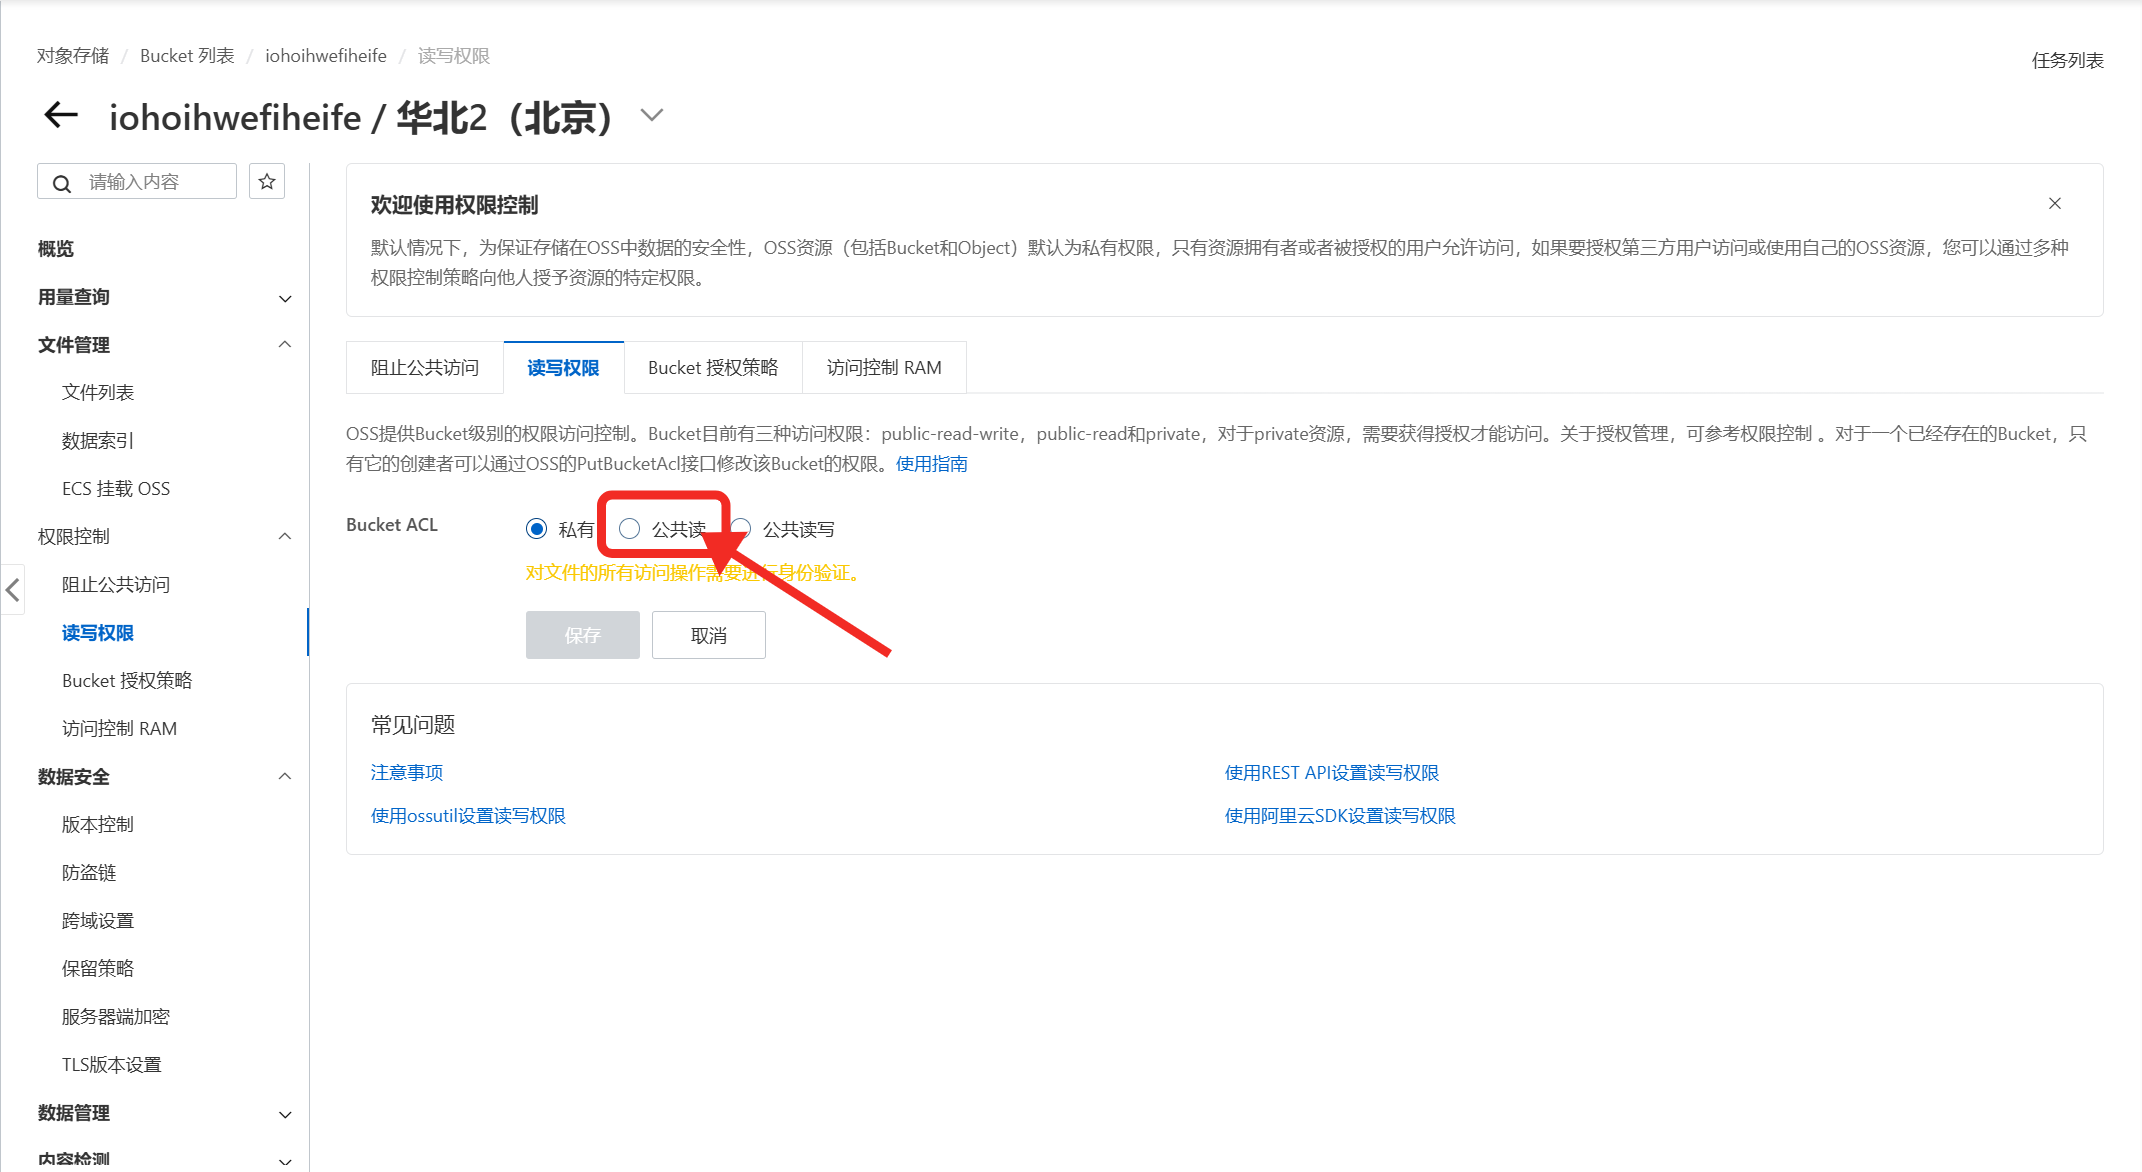Switch to the 阻止公共访问 tab
This screenshot has height=1172, width=2142.
pos(424,368)
